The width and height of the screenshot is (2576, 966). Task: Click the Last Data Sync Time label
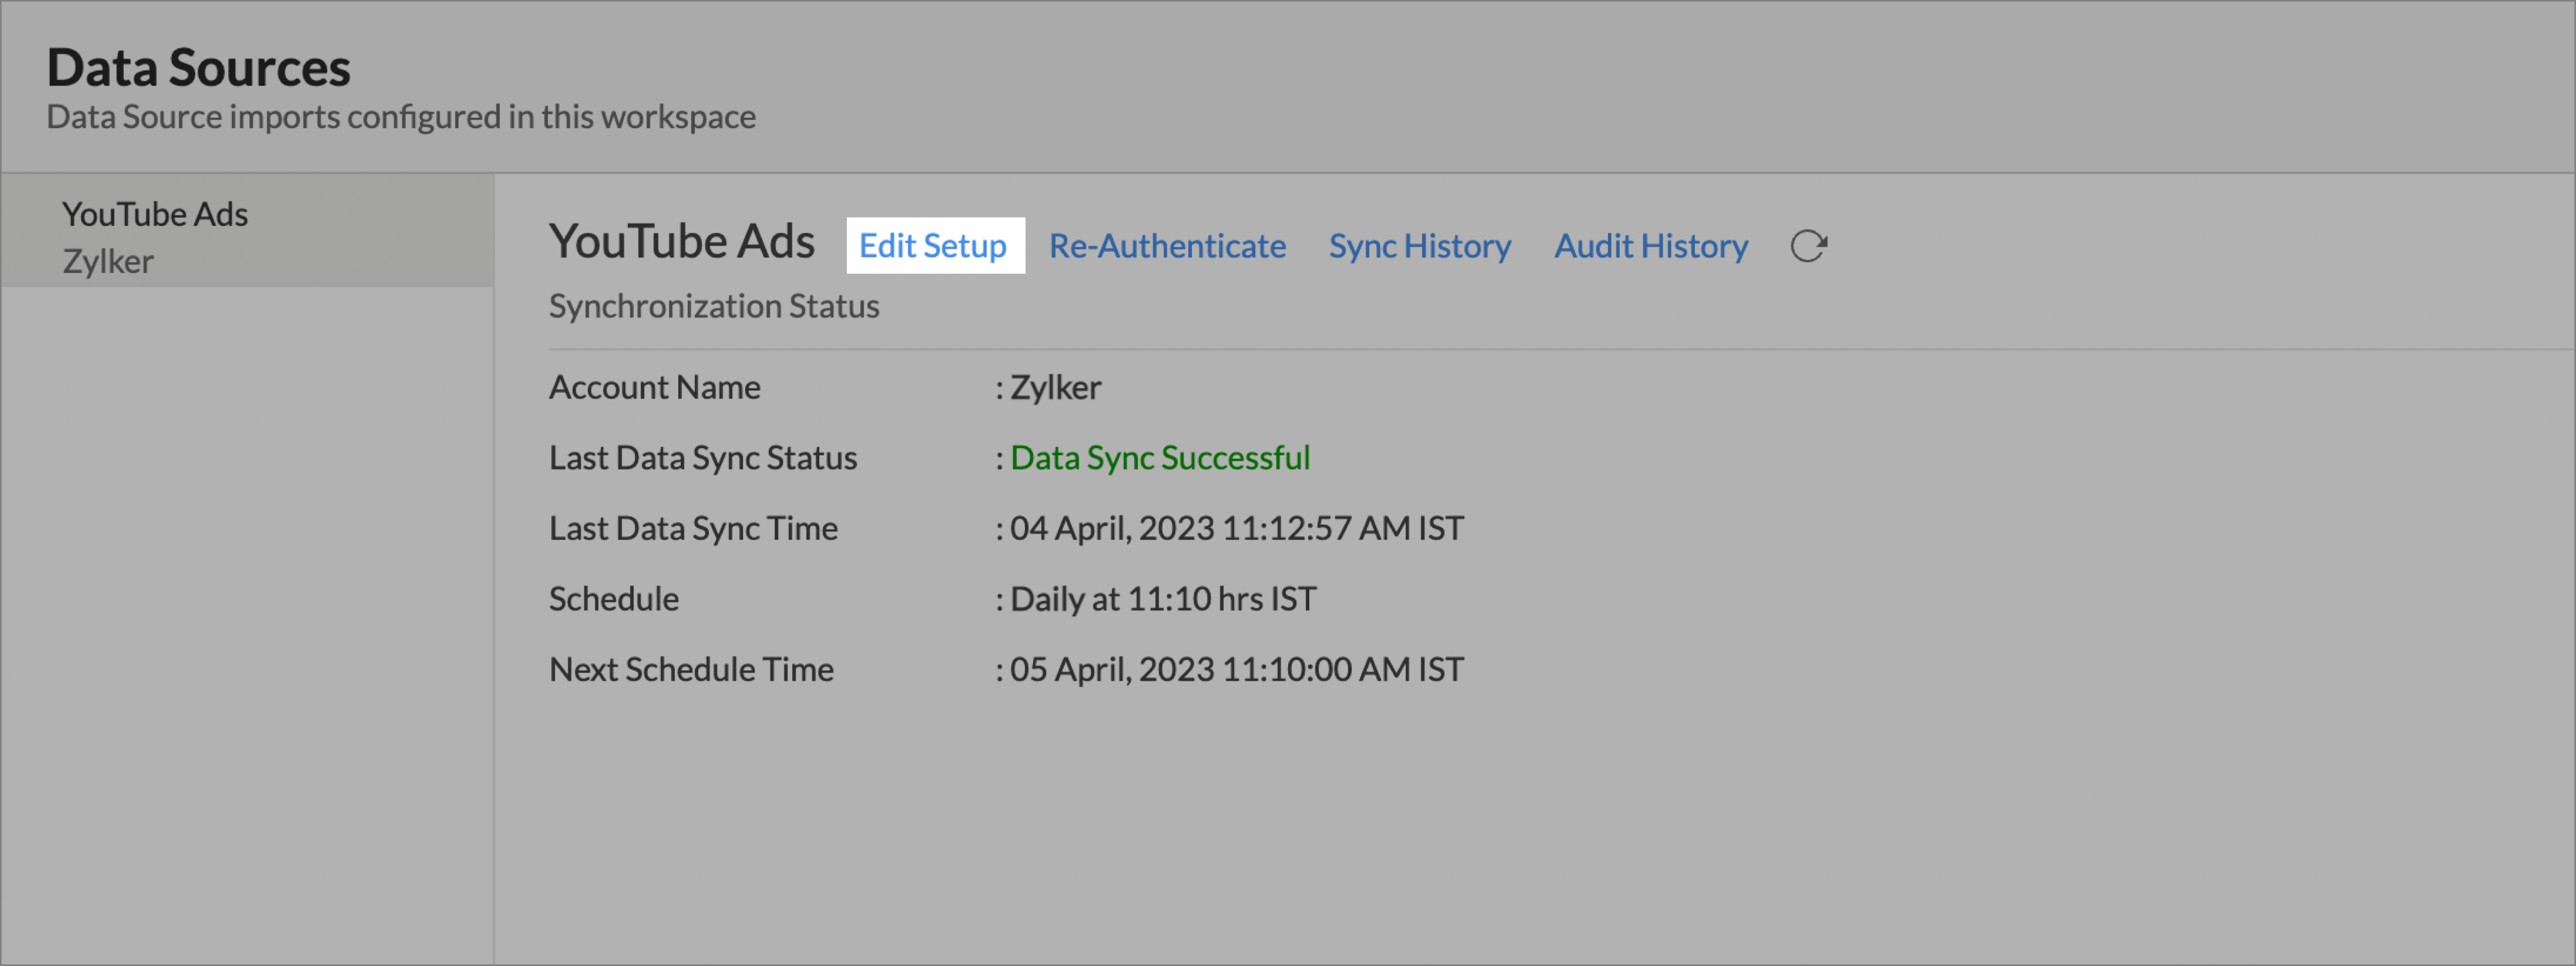click(x=693, y=528)
